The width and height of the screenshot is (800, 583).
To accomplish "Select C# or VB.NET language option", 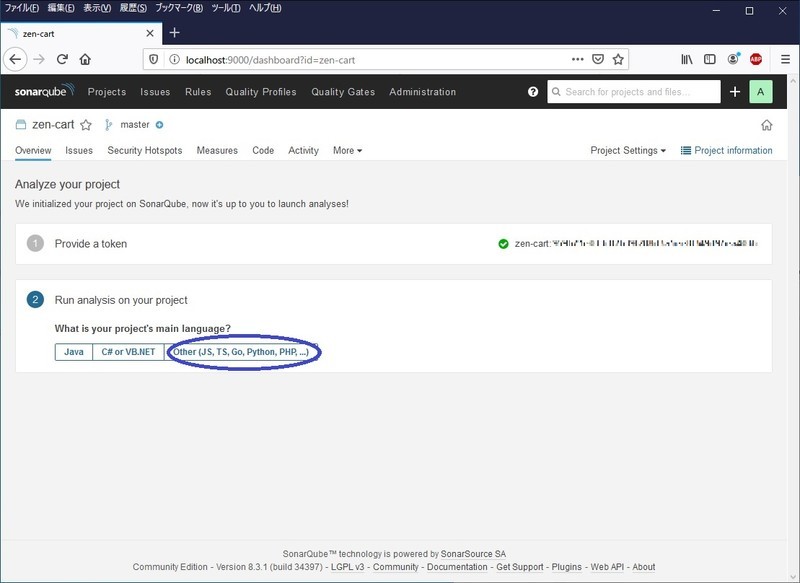I will 128,352.
